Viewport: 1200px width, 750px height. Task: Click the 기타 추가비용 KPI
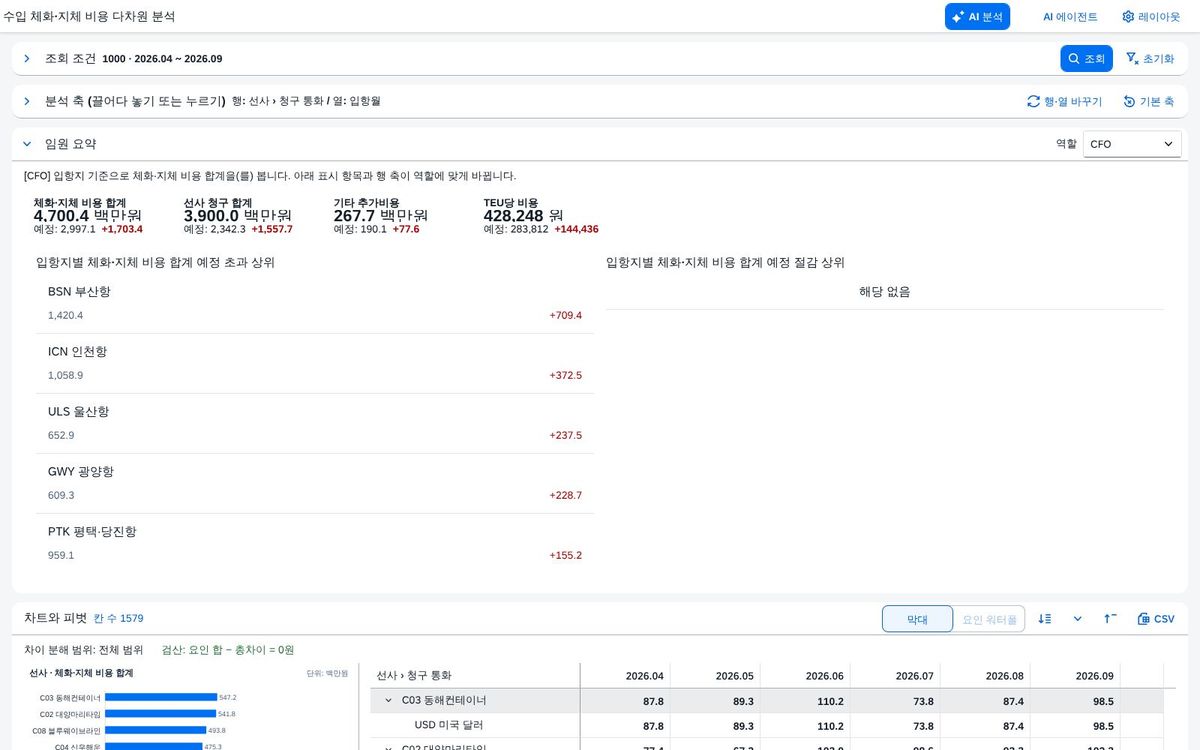[381, 215]
